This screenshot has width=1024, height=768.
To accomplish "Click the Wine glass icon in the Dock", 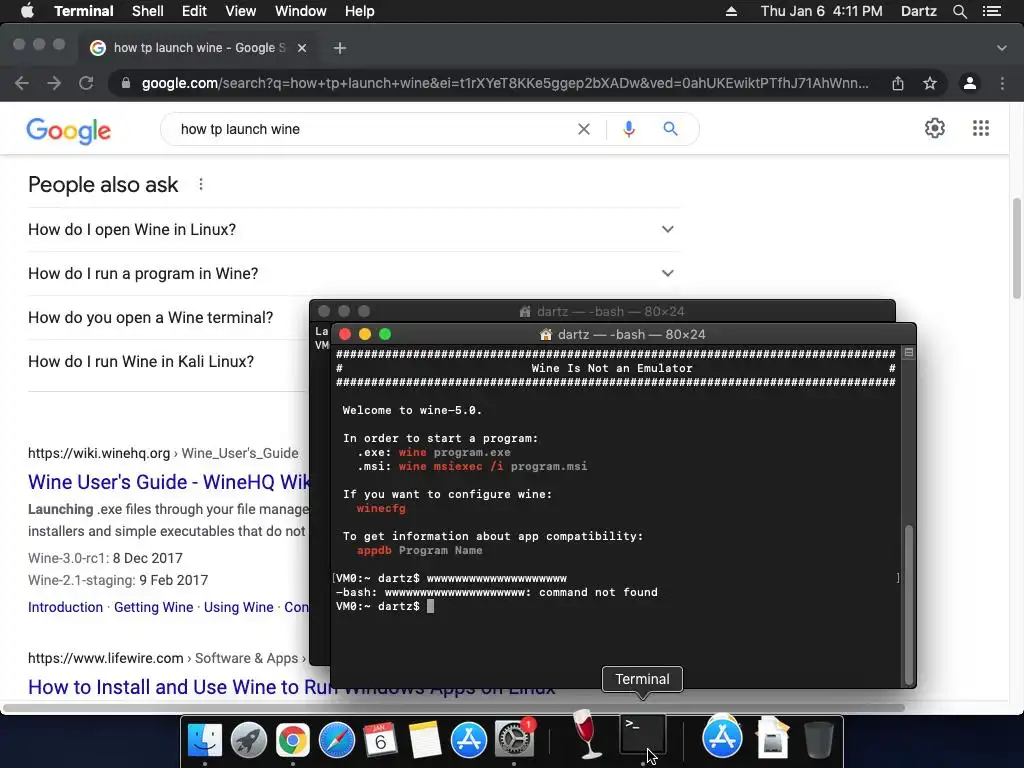I will [586, 735].
